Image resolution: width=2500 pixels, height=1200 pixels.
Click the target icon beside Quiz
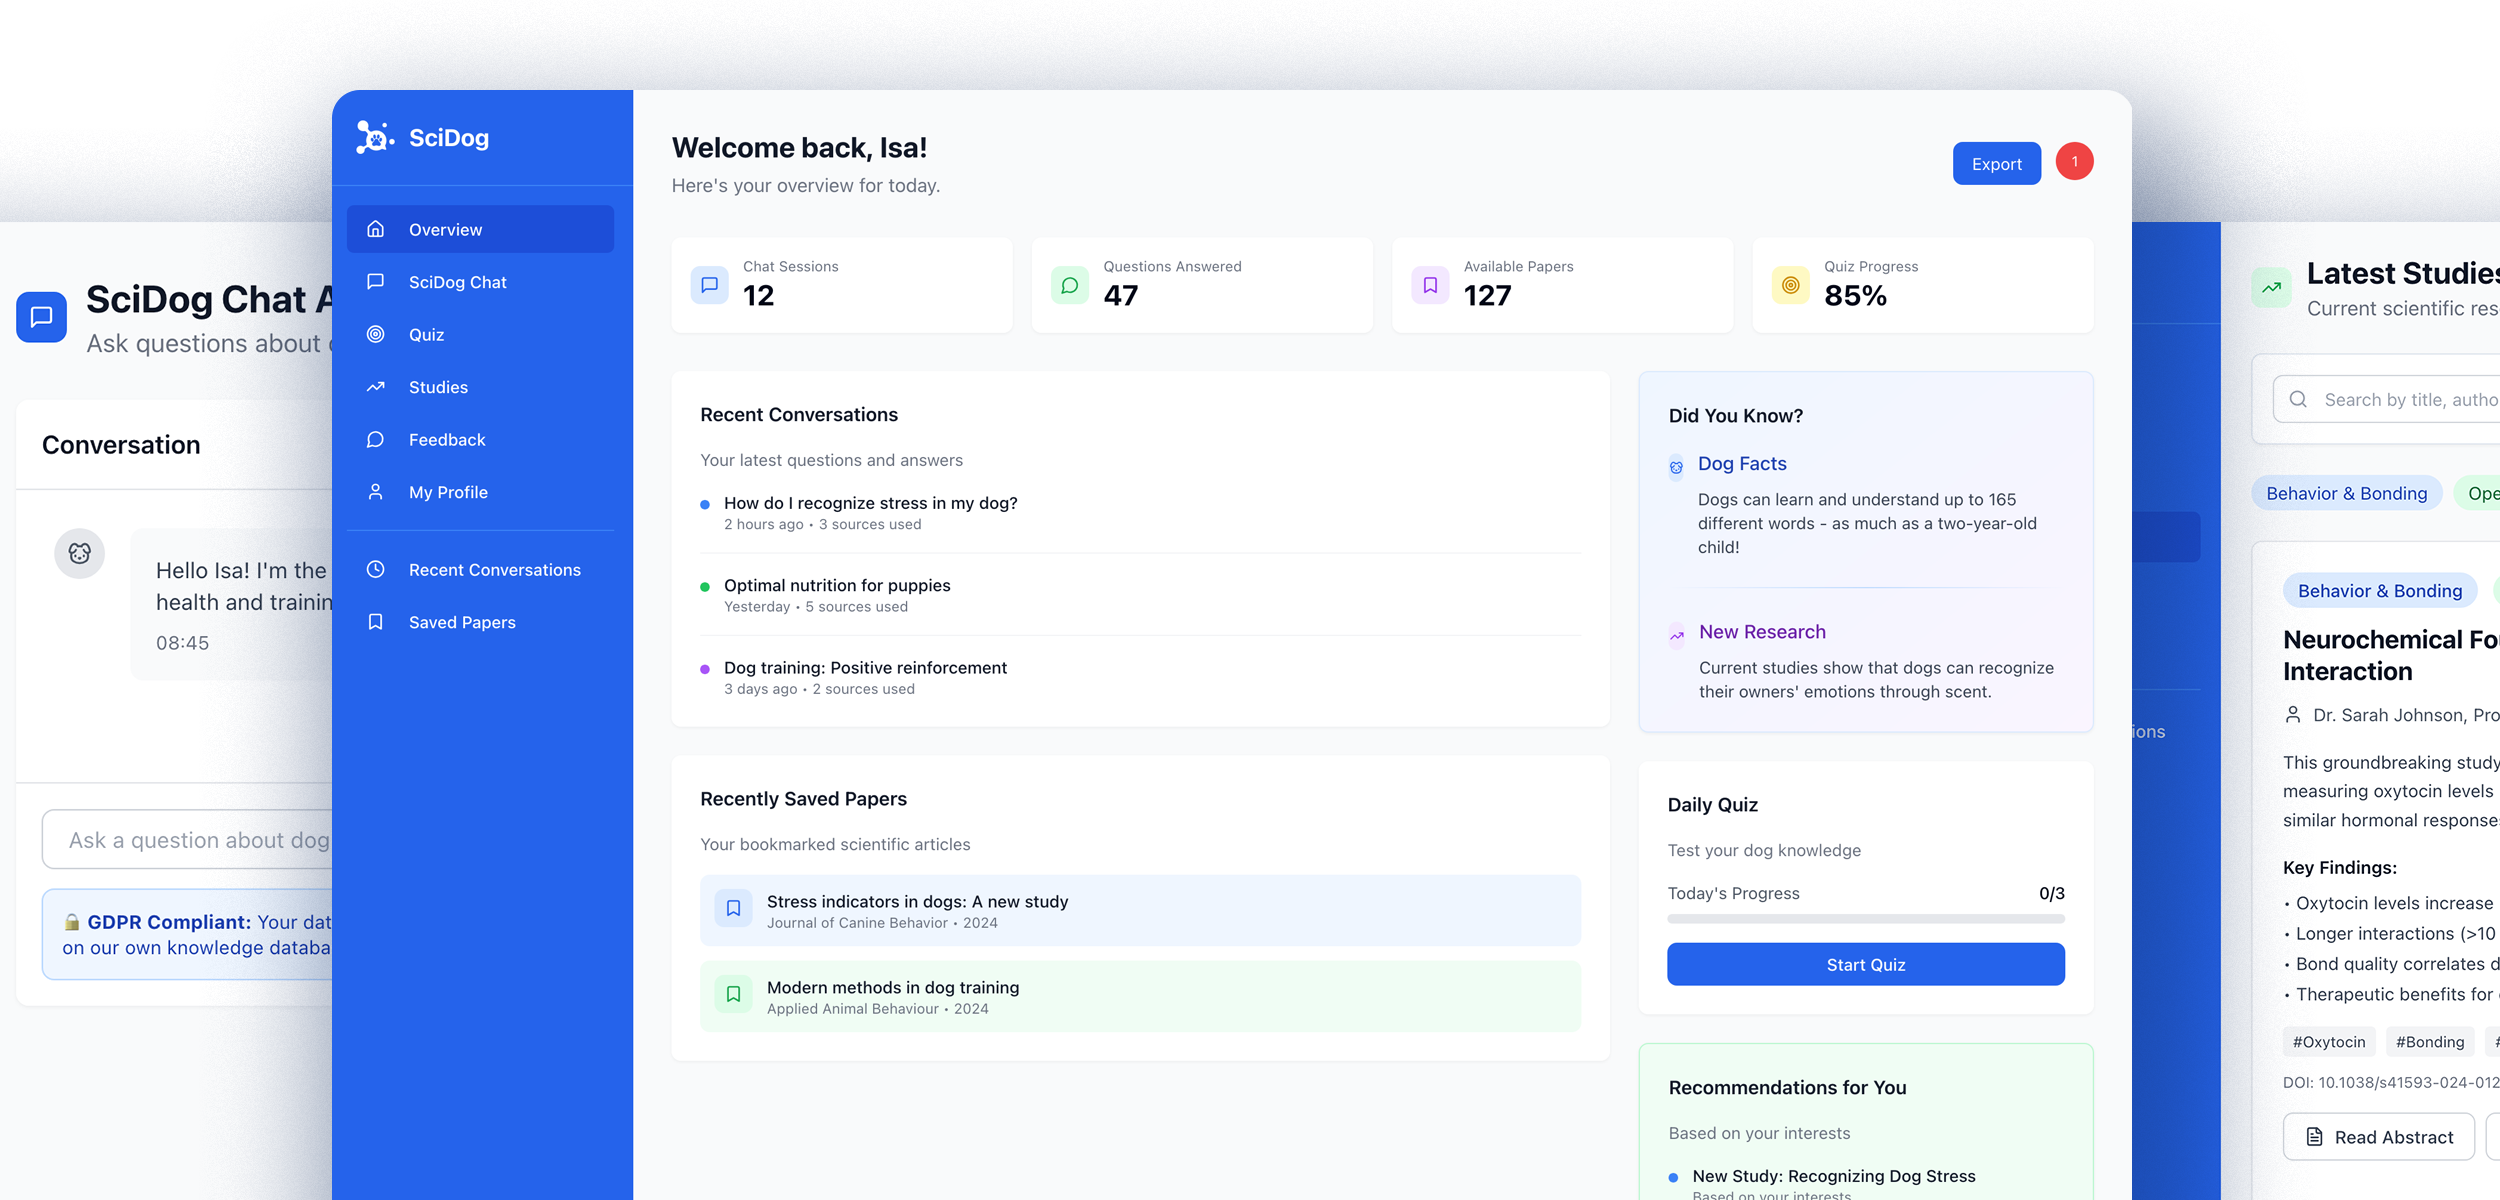pyautogui.click(x=376, y=334)
